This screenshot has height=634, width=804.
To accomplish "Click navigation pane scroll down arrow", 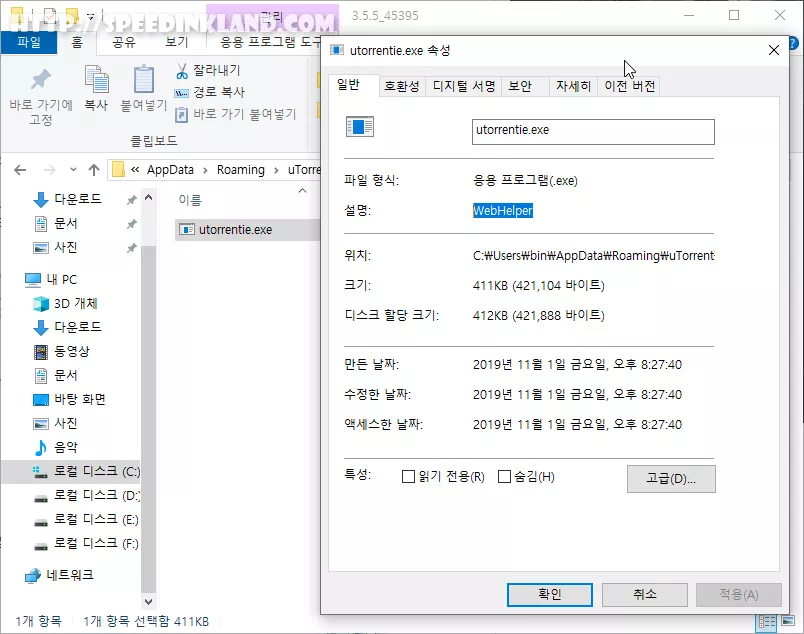I will [x=148, y=602].
